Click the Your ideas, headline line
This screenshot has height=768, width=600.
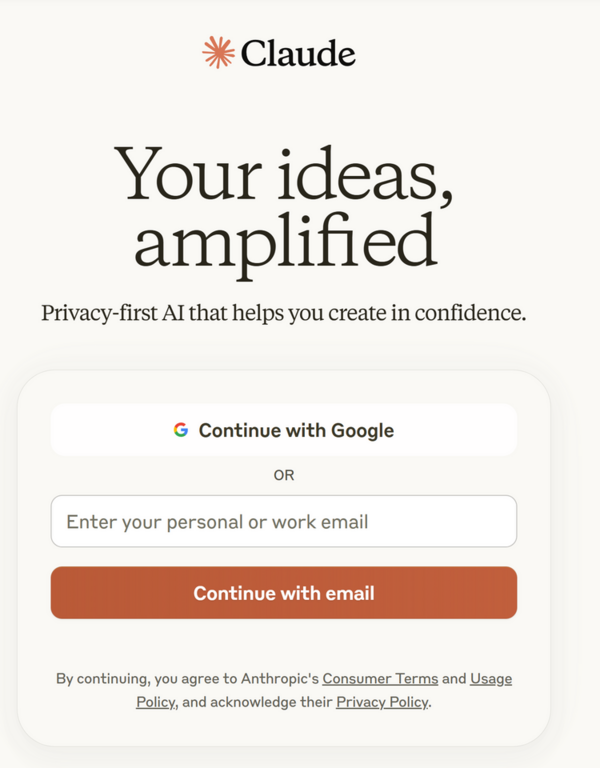coord(284,174)
